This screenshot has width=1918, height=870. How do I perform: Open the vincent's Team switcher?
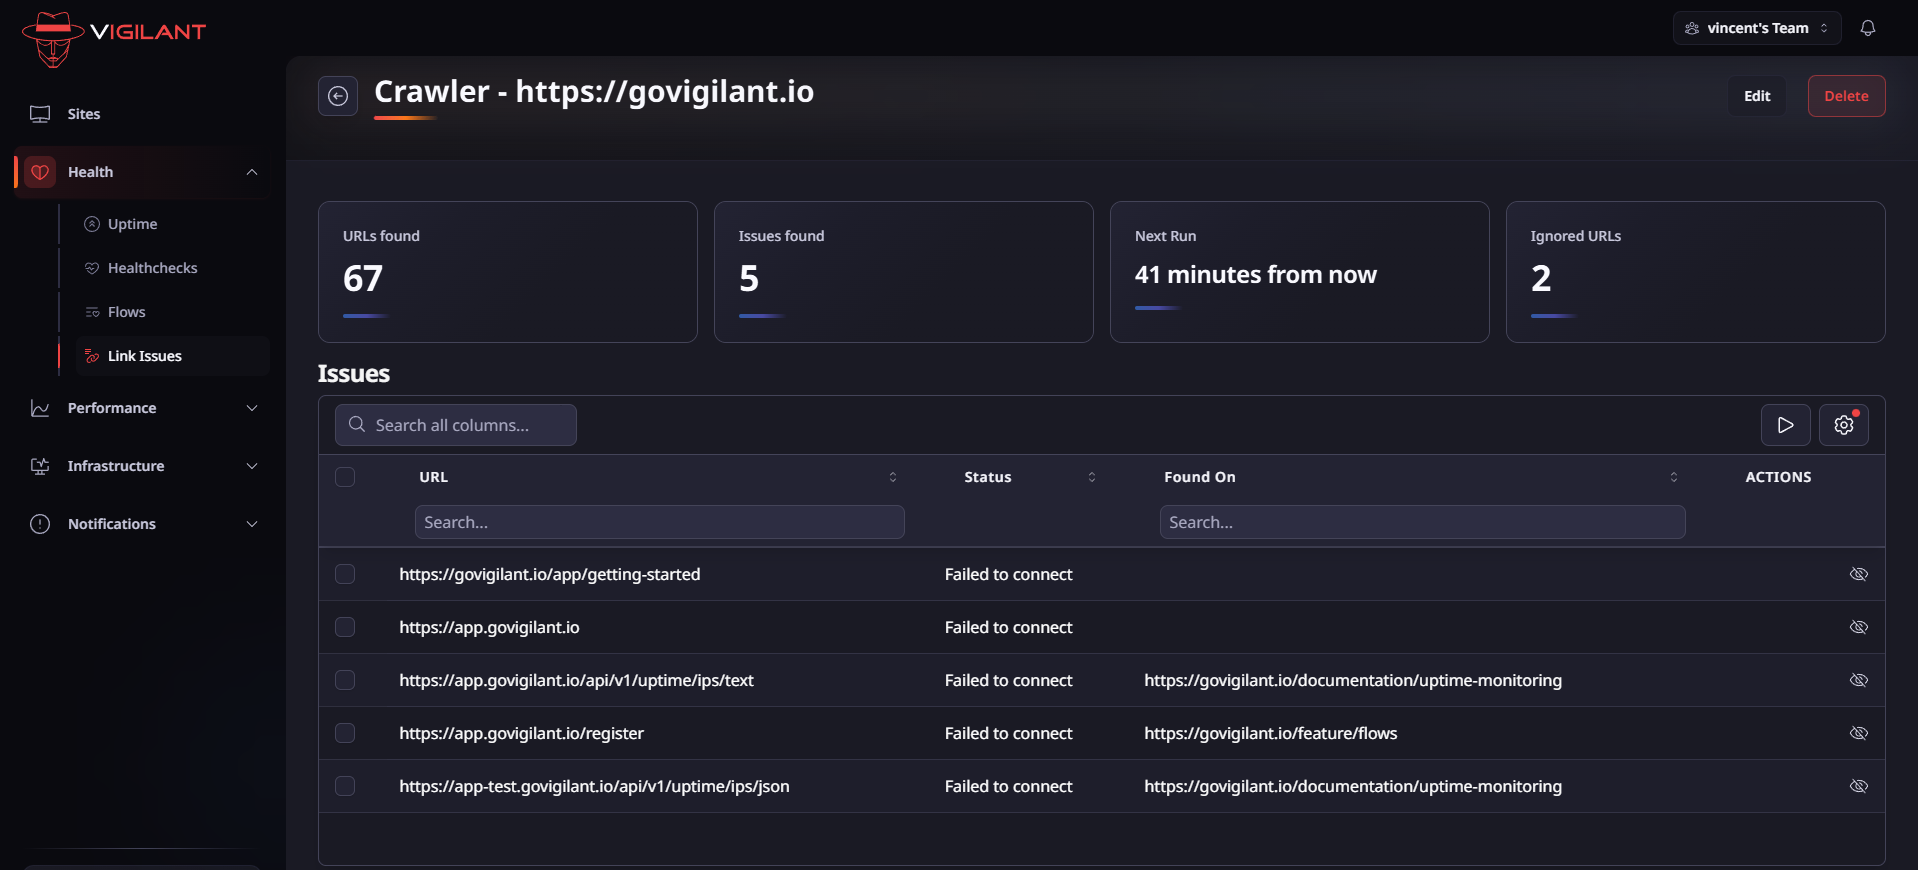(1756, 28)
